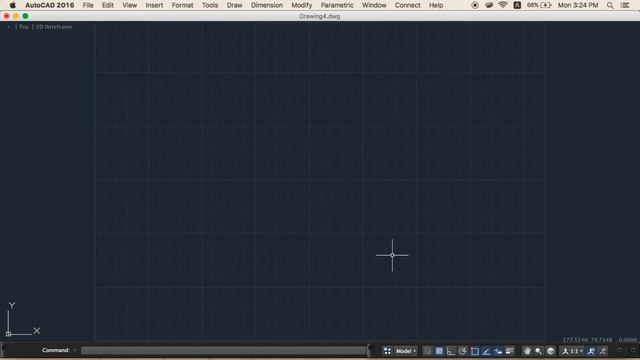Open the Model space dropdown
The width and height of the screenshot is (640, 360).
pos(406,351)
